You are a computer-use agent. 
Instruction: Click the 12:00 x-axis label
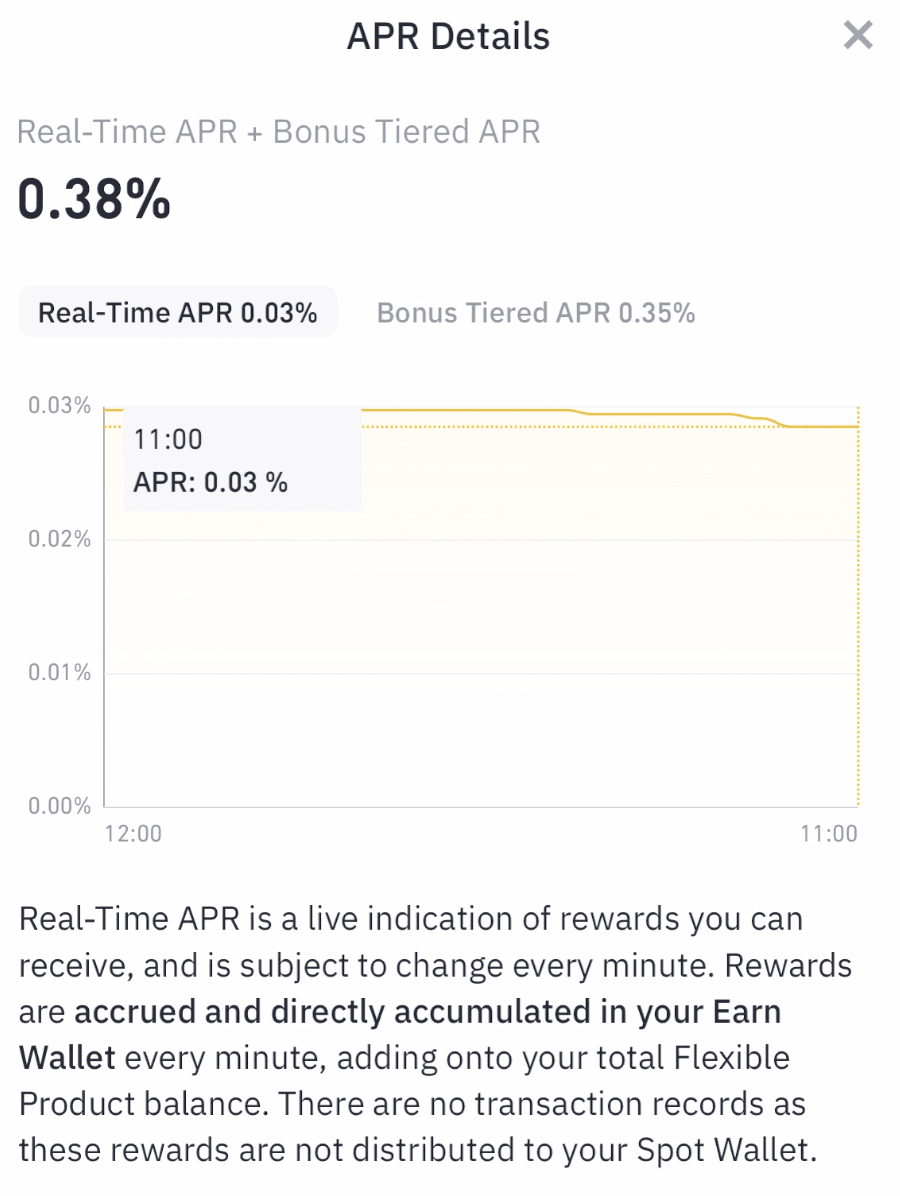[133, 834]
